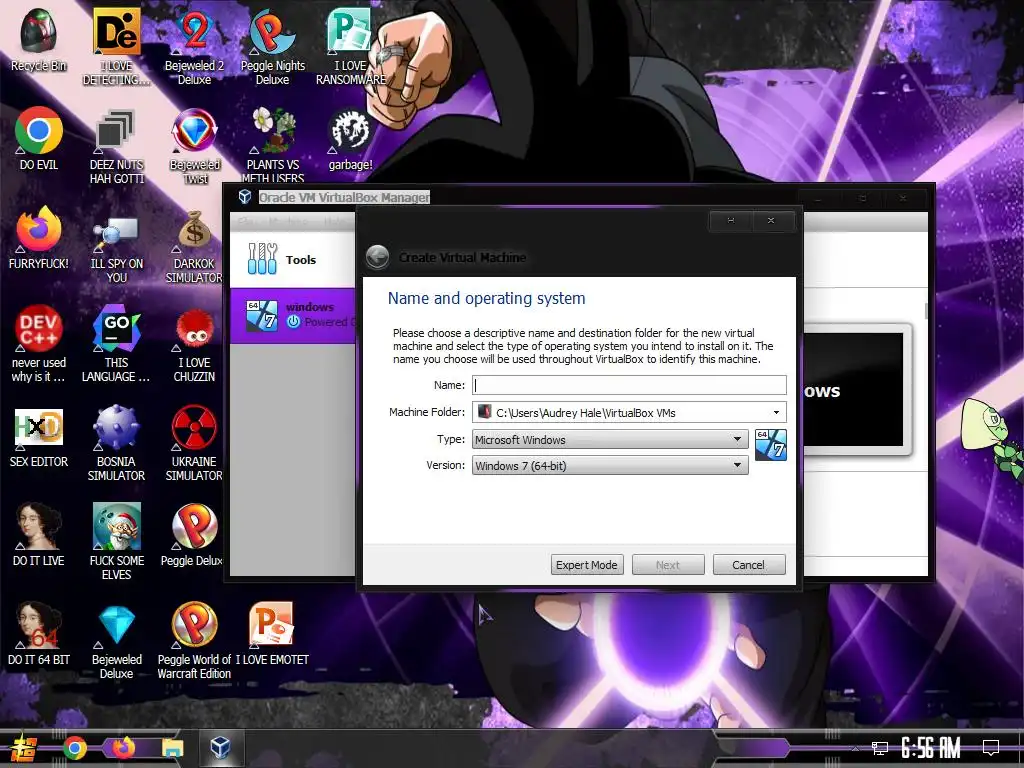
Task: Click the Name text field
Action: tap(629, 385)
